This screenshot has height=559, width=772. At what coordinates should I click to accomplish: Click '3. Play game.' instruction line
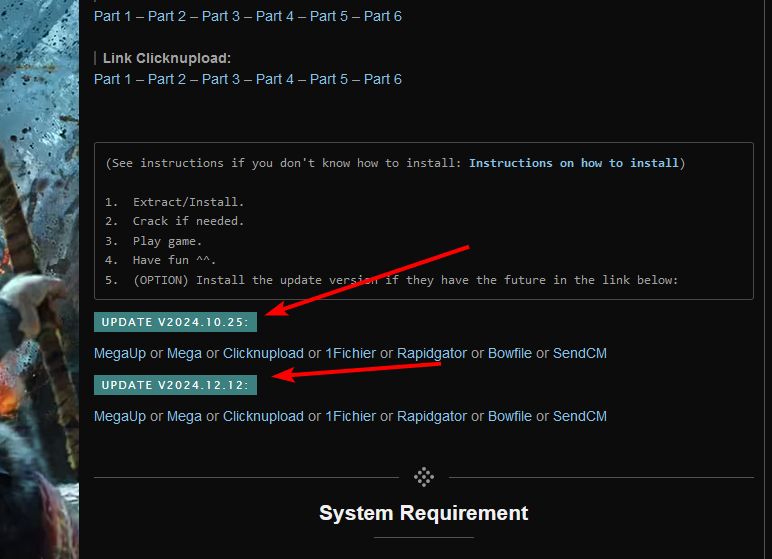tap(154, 241)
